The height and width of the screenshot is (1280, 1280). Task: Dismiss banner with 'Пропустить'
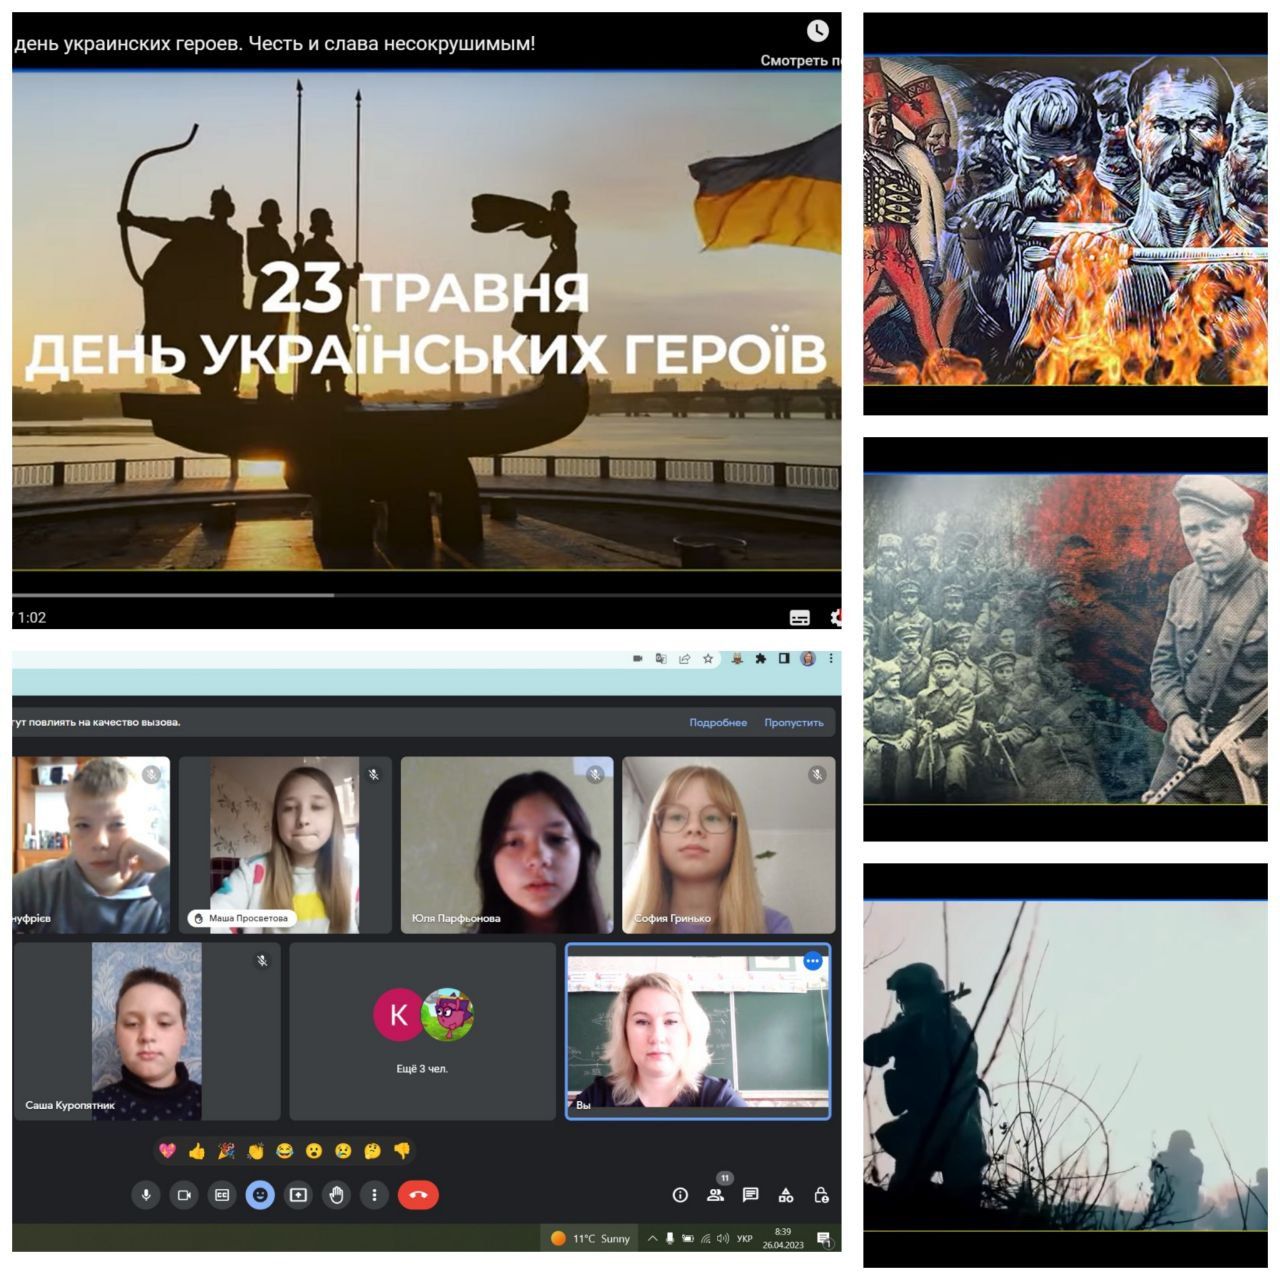793,722
